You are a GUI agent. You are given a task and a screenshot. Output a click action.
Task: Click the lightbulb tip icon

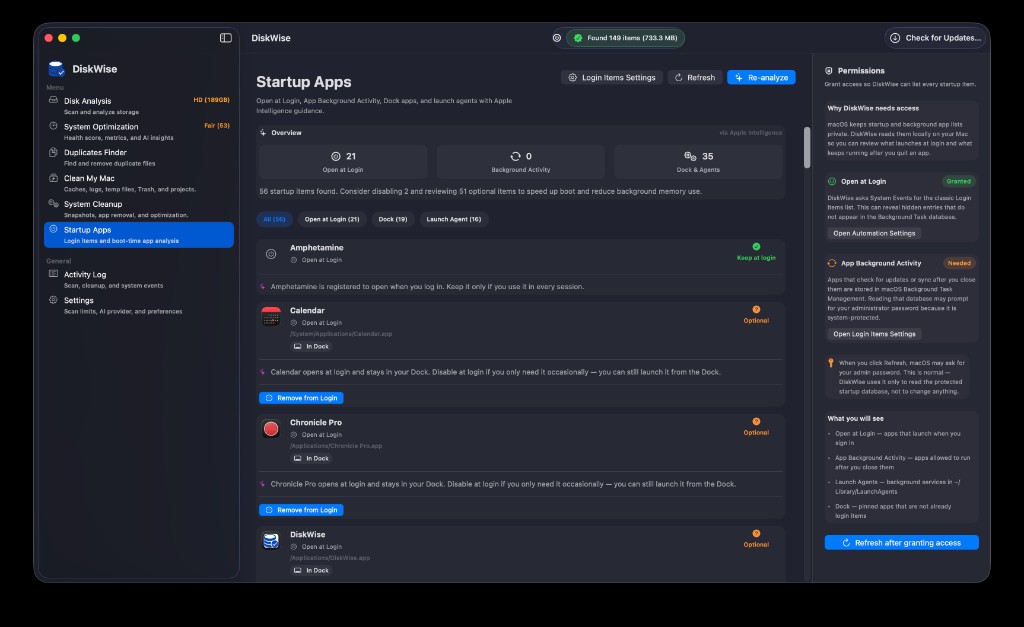point(831,362)
